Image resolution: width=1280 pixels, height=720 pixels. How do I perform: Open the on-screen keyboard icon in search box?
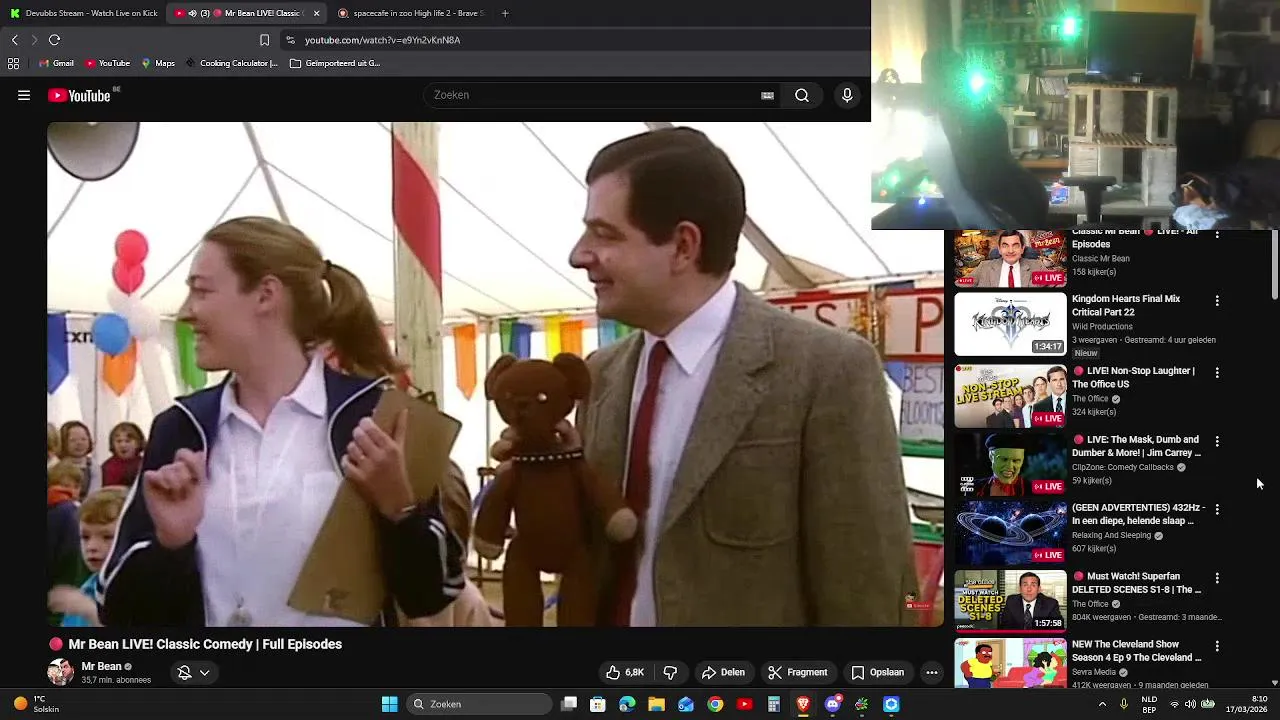[767, 95]
